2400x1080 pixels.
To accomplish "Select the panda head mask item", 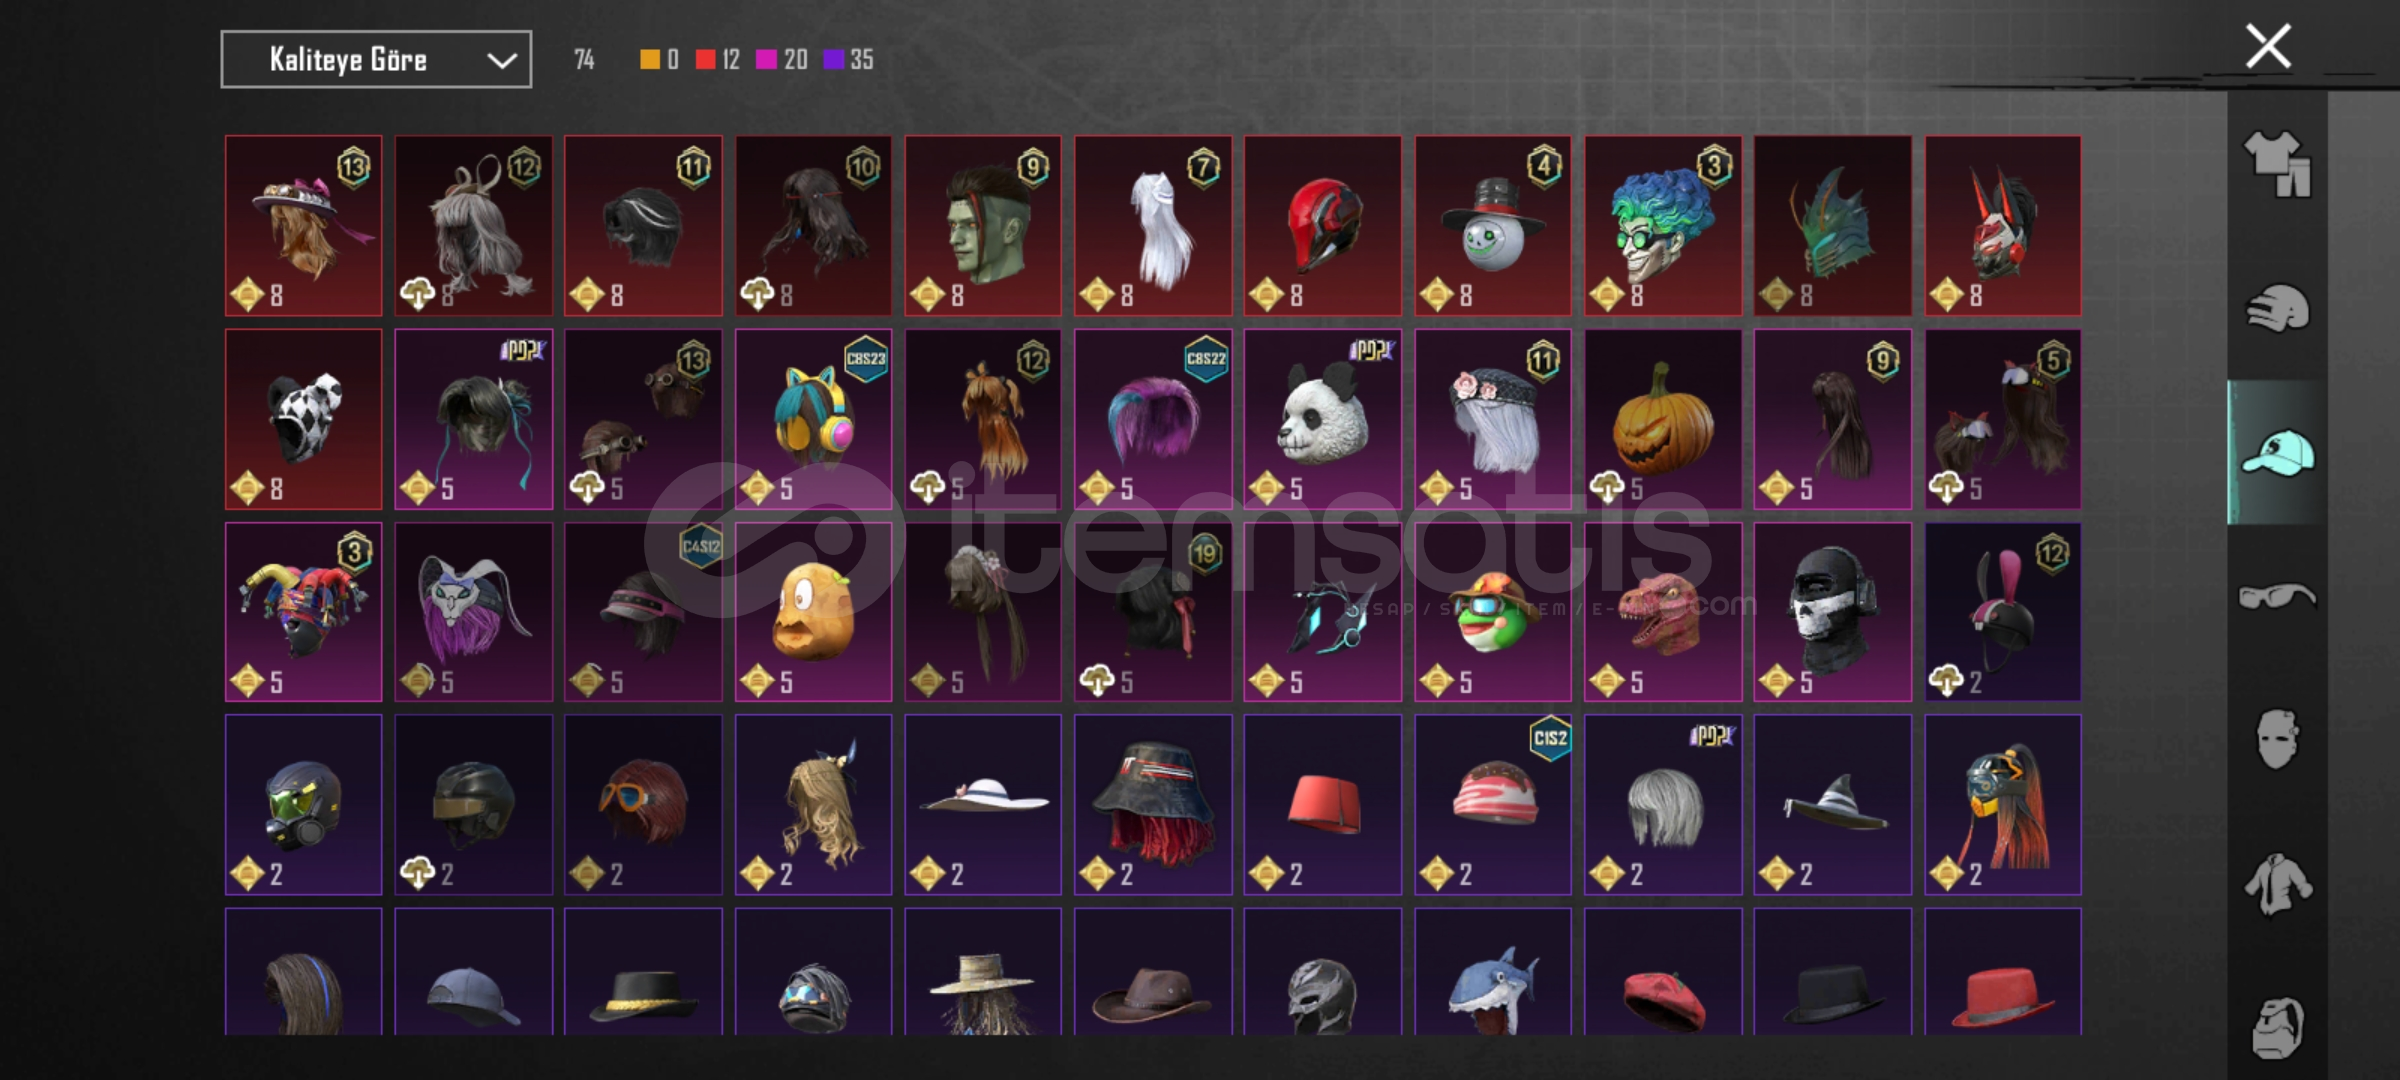I will [1323, 419].
